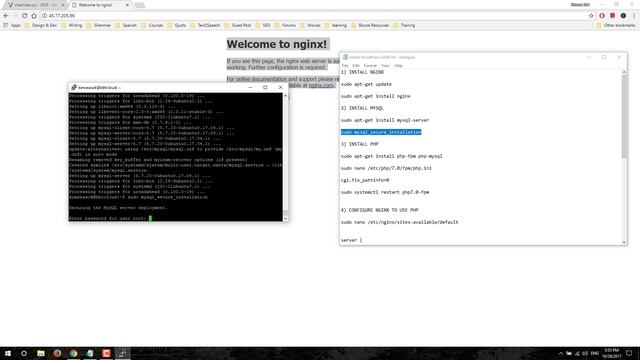Open learning bookmark folder
Image resolution: width=640 pixels, height=360 pixels.
[x=336, y=25]
